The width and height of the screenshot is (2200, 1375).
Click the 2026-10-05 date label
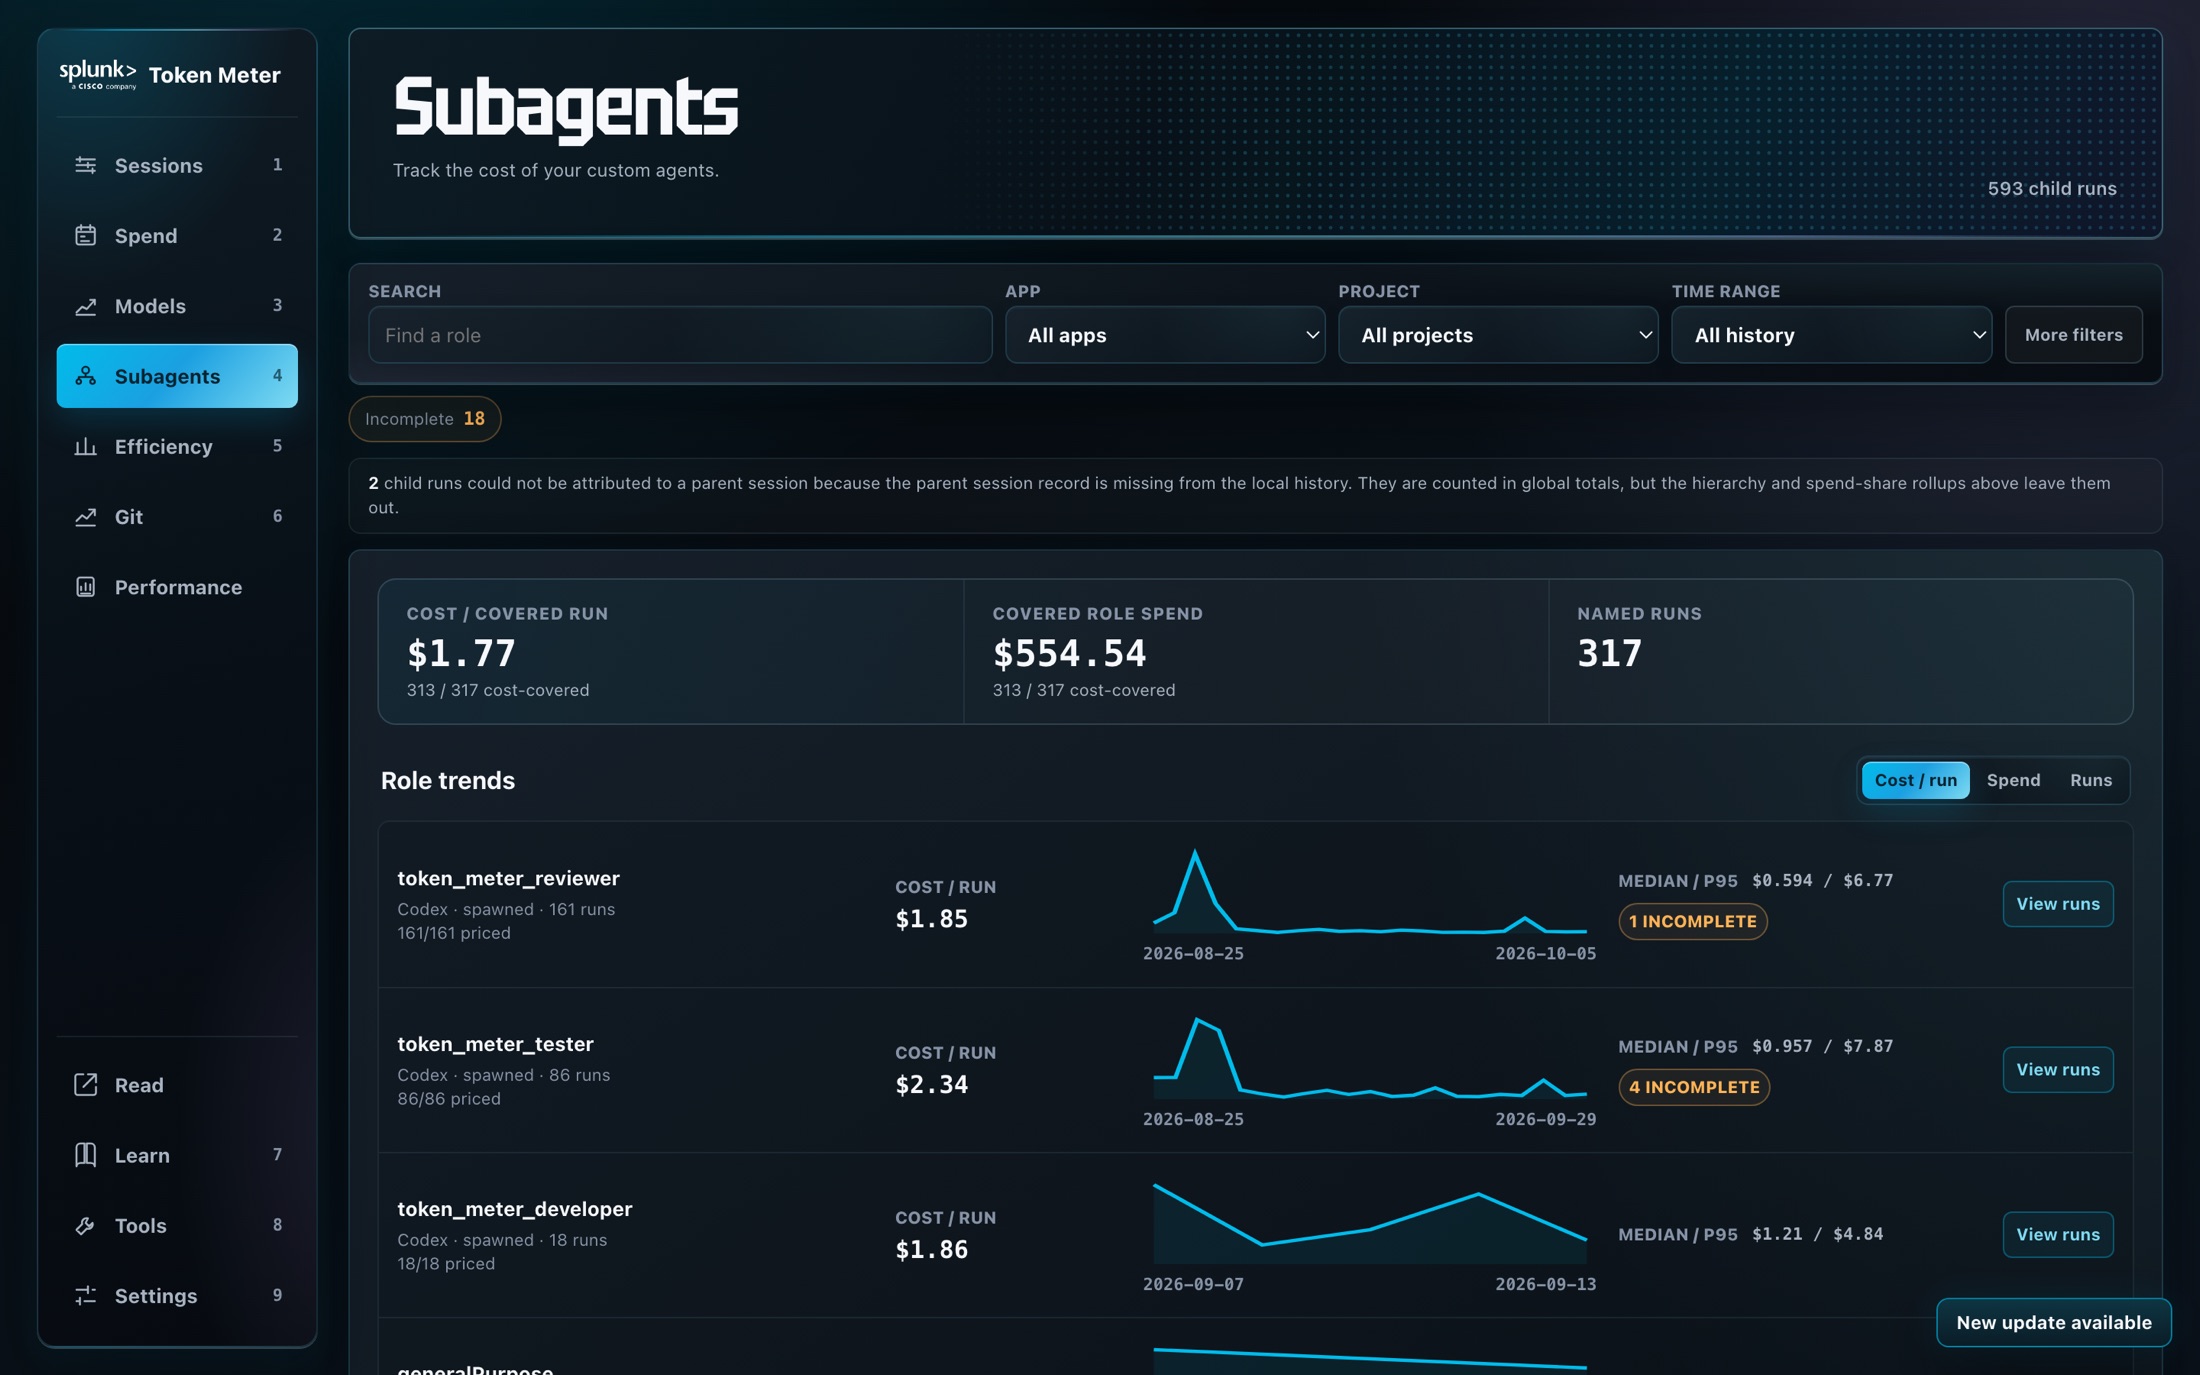(1545, 954)
